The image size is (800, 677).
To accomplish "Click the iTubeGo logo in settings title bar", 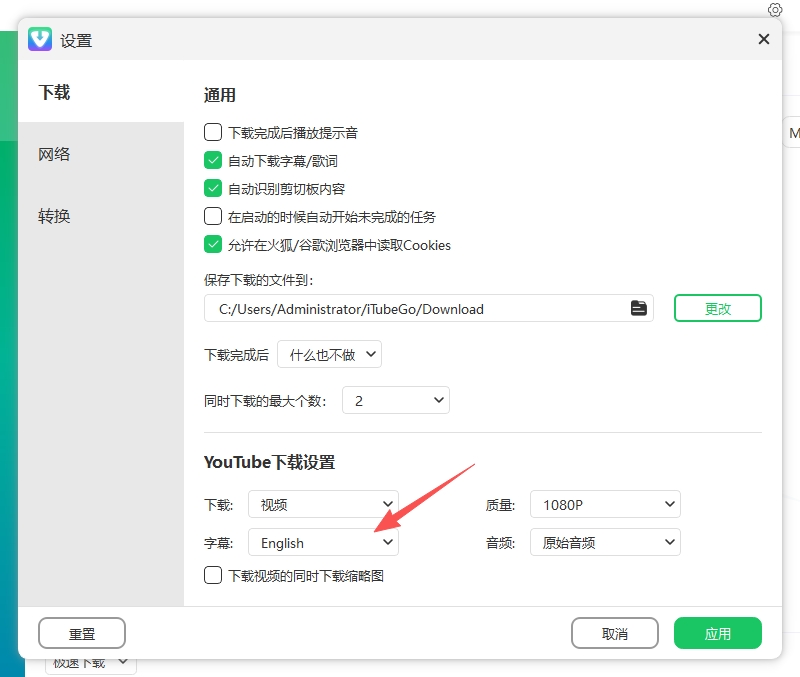I will coord(40,39).
